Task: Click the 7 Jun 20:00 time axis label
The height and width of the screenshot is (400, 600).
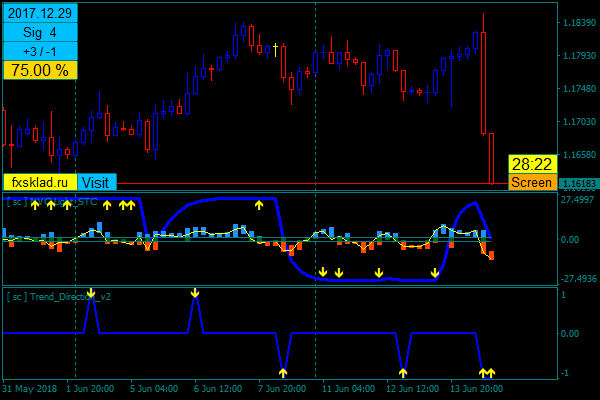Action: [282, 389]
